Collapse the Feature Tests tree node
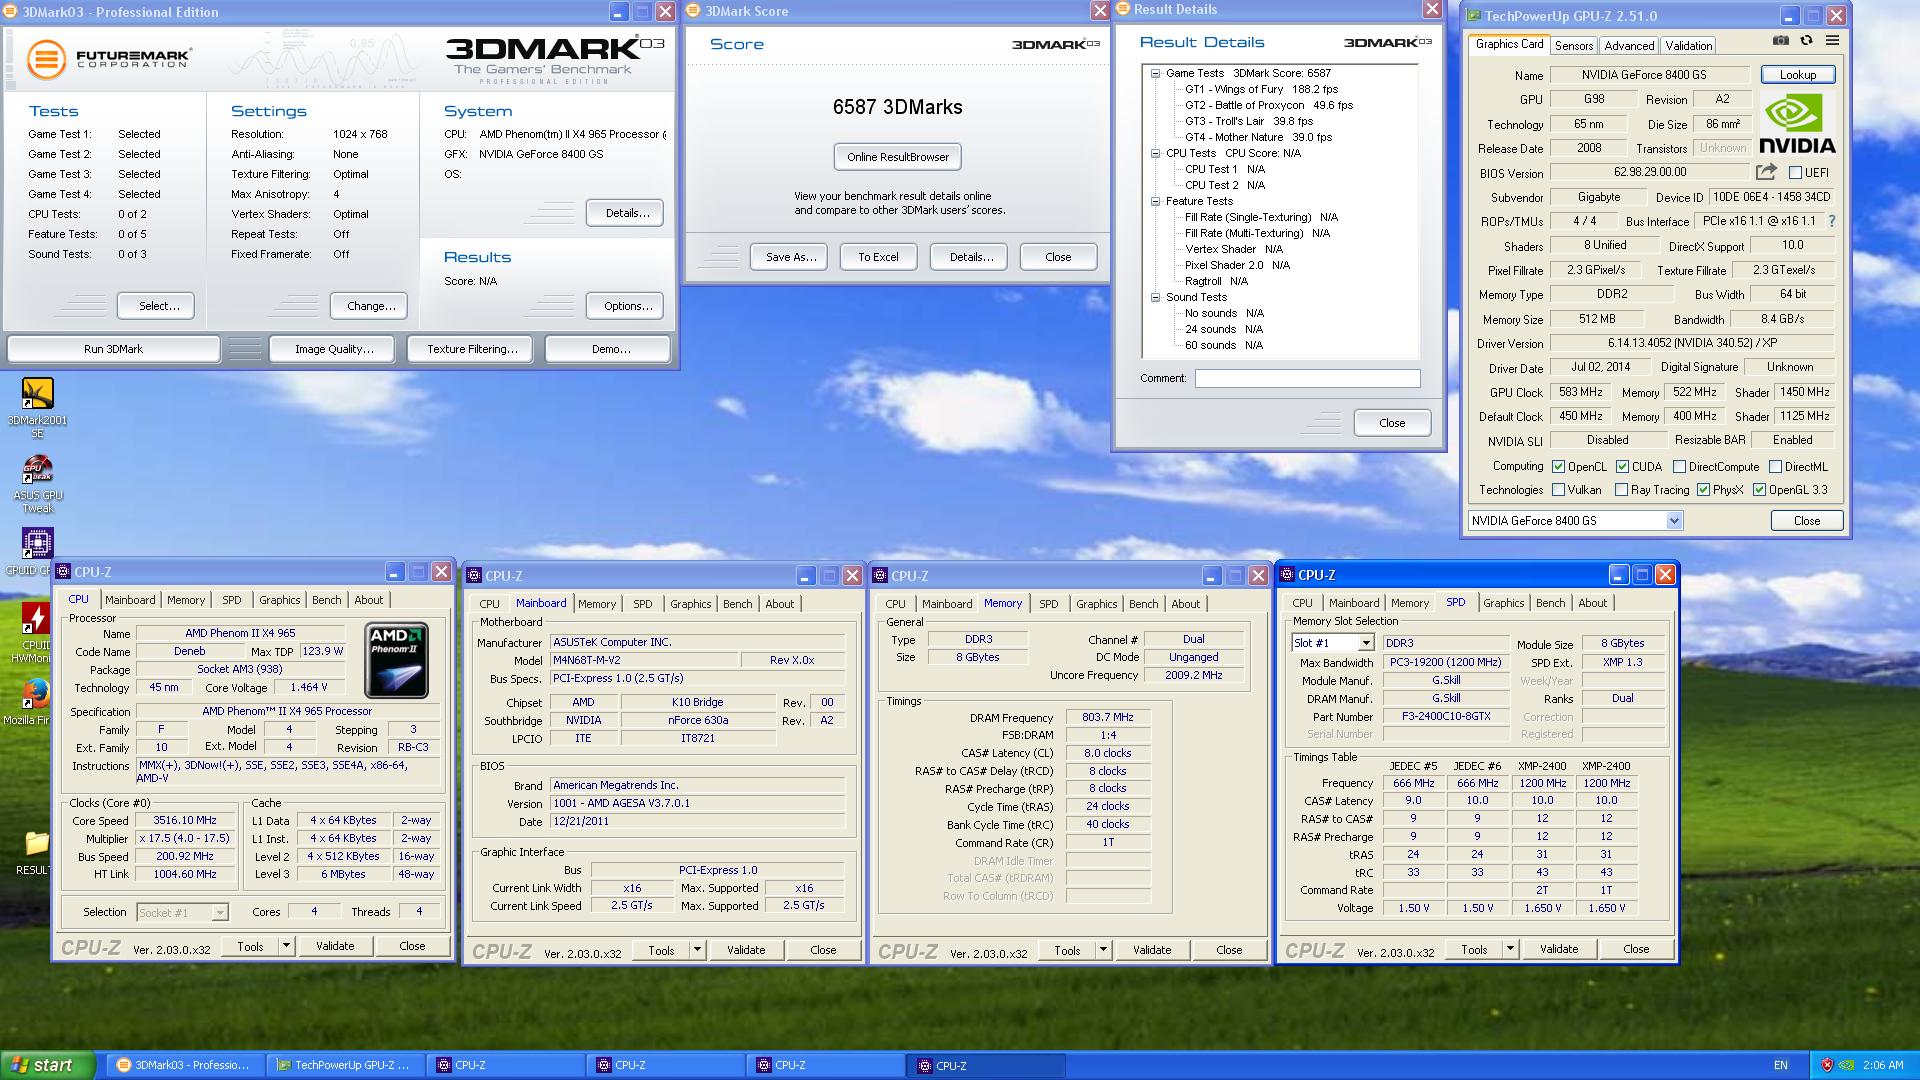This screenshot has height=1080, width=1920. pos(1155,201)
